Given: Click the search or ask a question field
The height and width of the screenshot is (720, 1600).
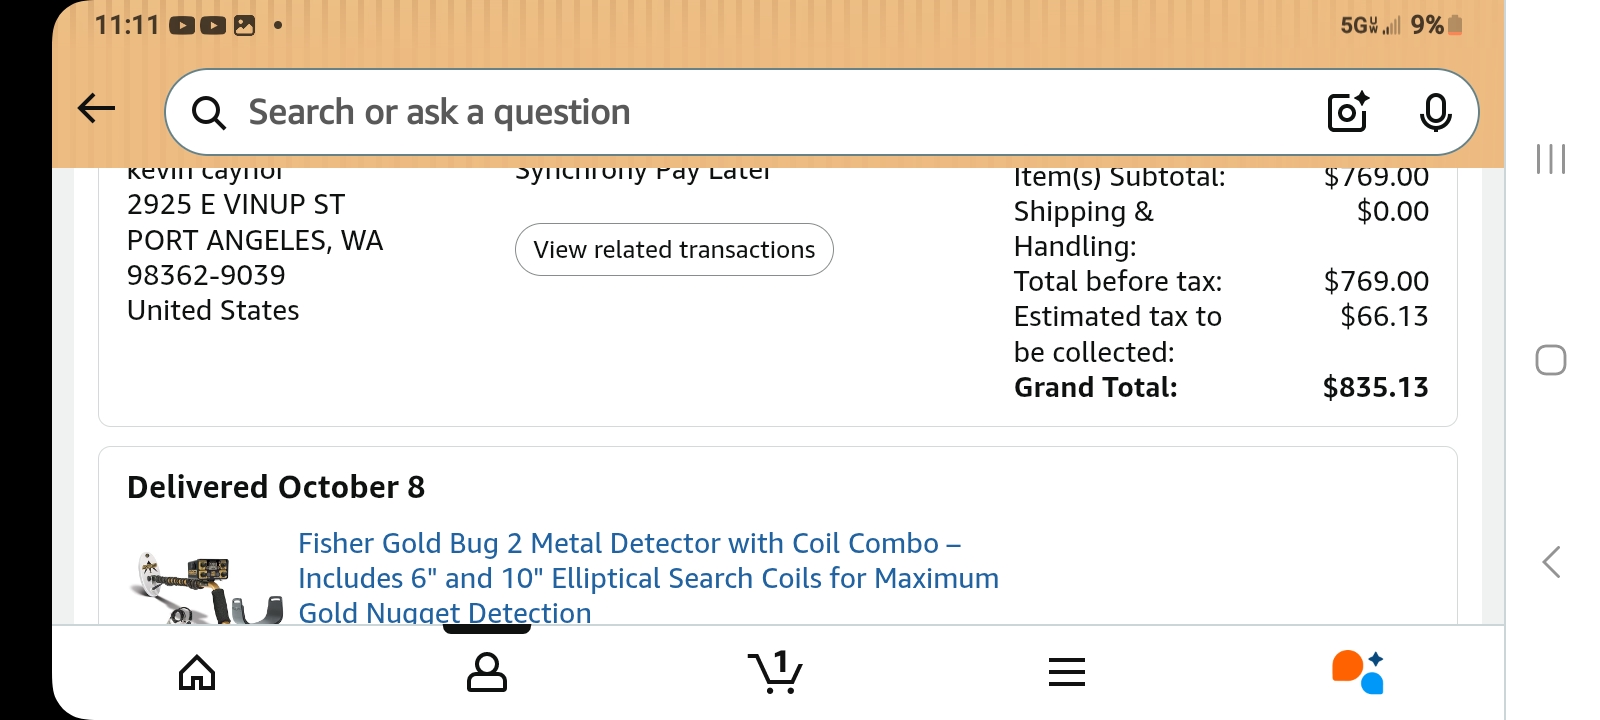Looking at the screenshot, I should click(x=760, y=112).
